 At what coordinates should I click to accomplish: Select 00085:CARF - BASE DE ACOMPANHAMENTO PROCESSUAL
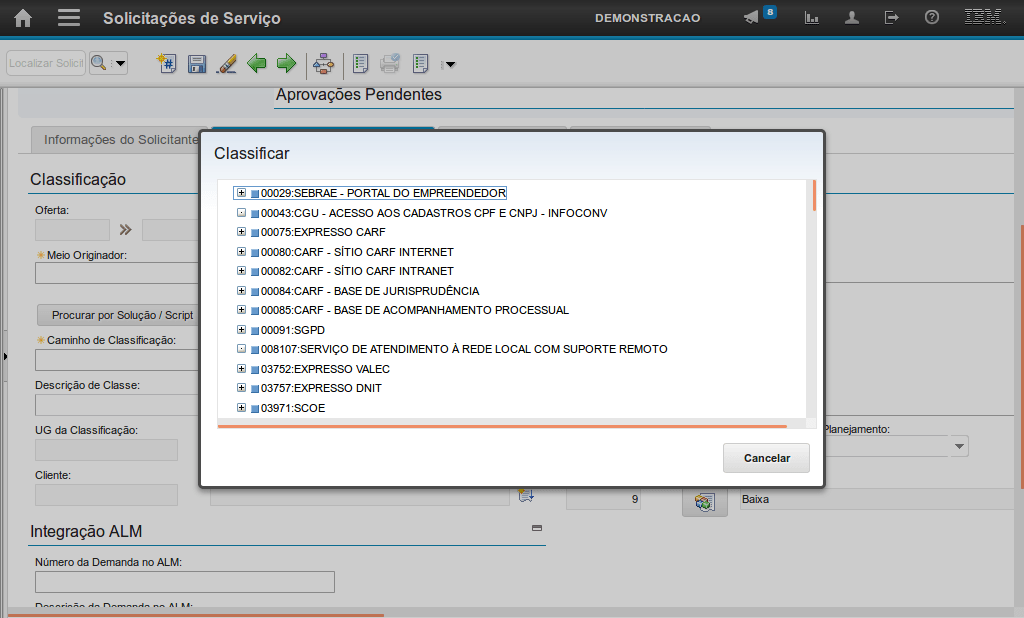(x=415, y=310)
